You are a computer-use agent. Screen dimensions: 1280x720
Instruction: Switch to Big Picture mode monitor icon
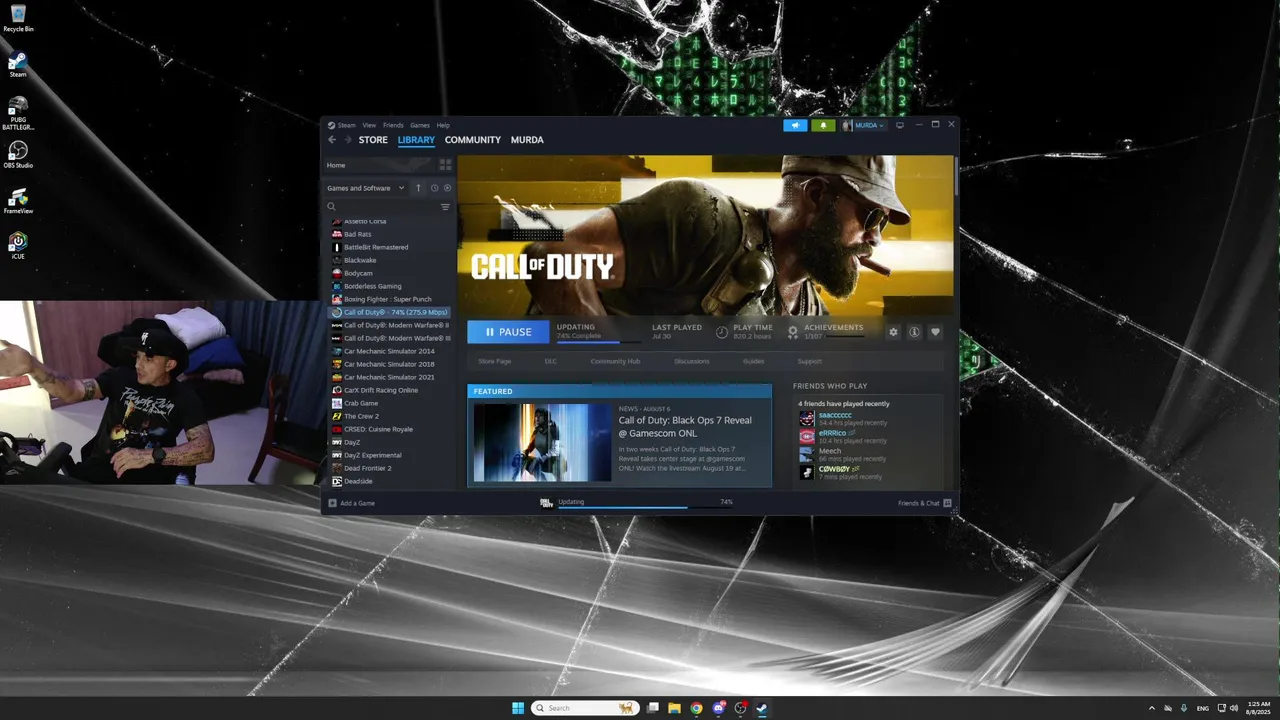point(899,125)
